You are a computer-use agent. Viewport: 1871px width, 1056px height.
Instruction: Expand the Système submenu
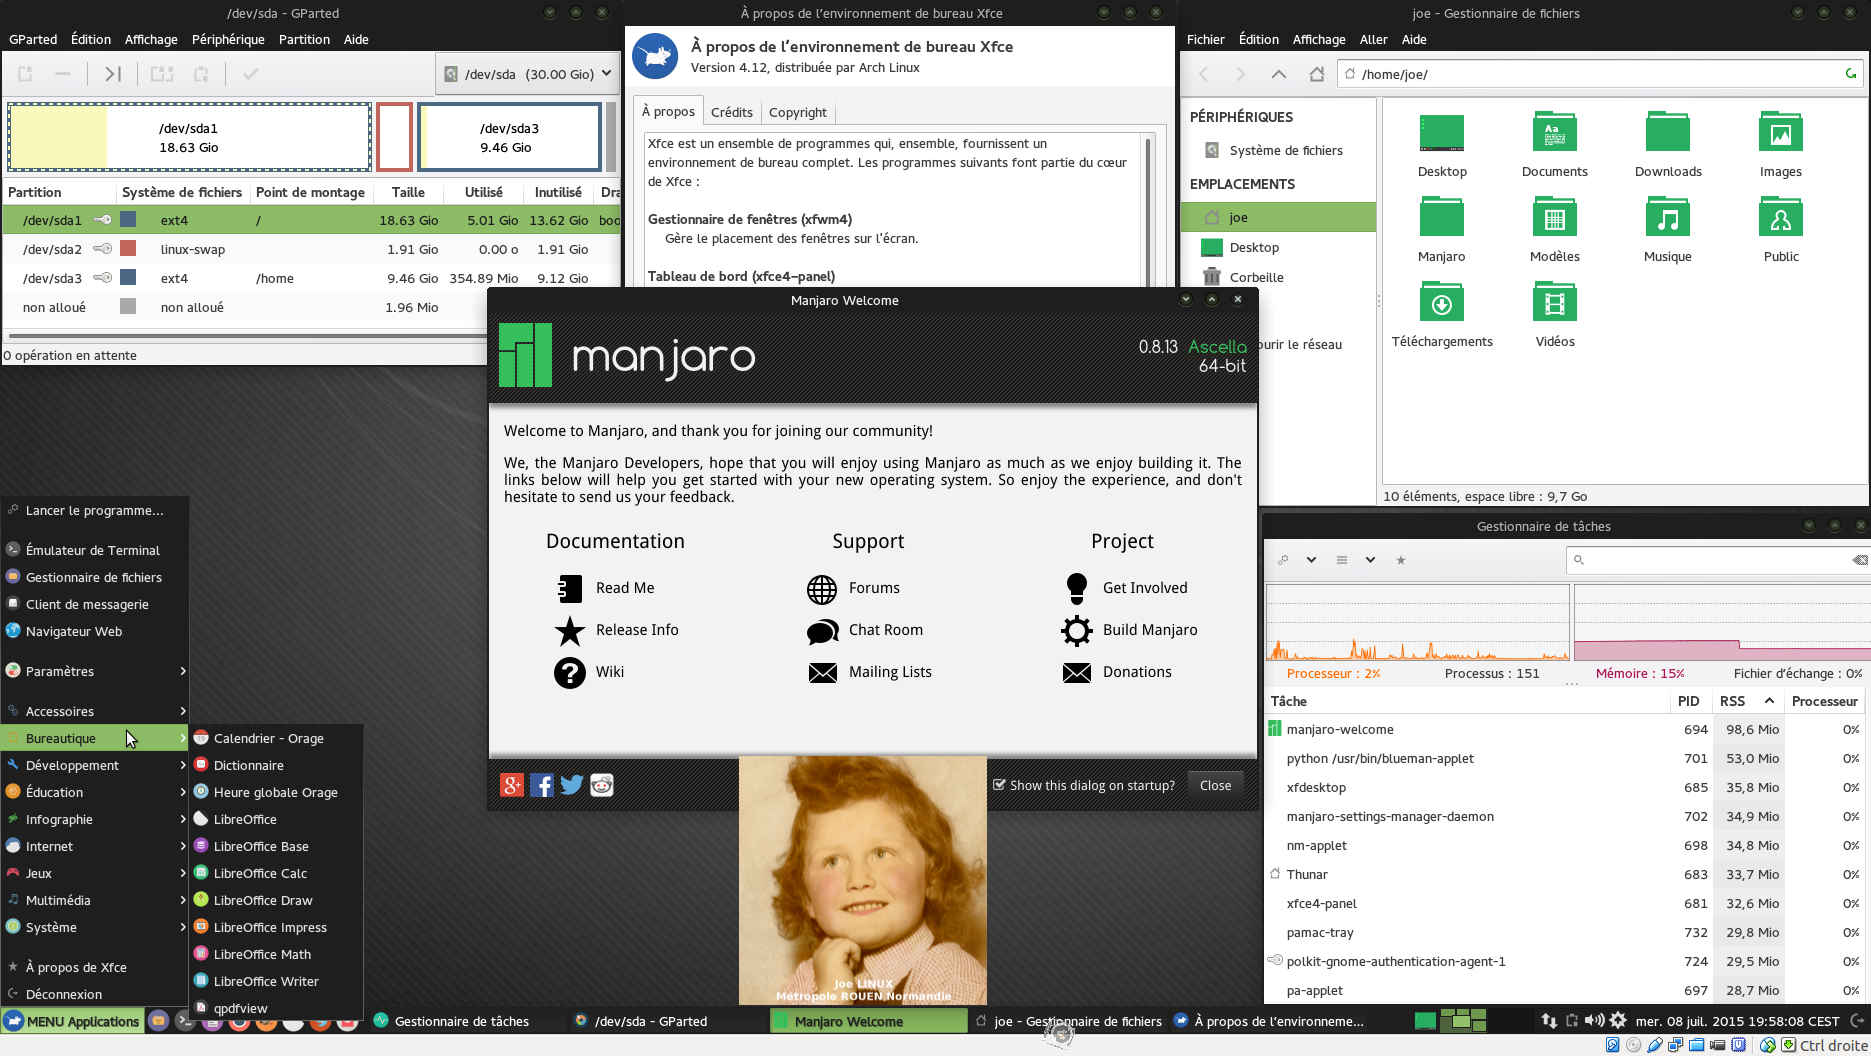pos(95,927)
